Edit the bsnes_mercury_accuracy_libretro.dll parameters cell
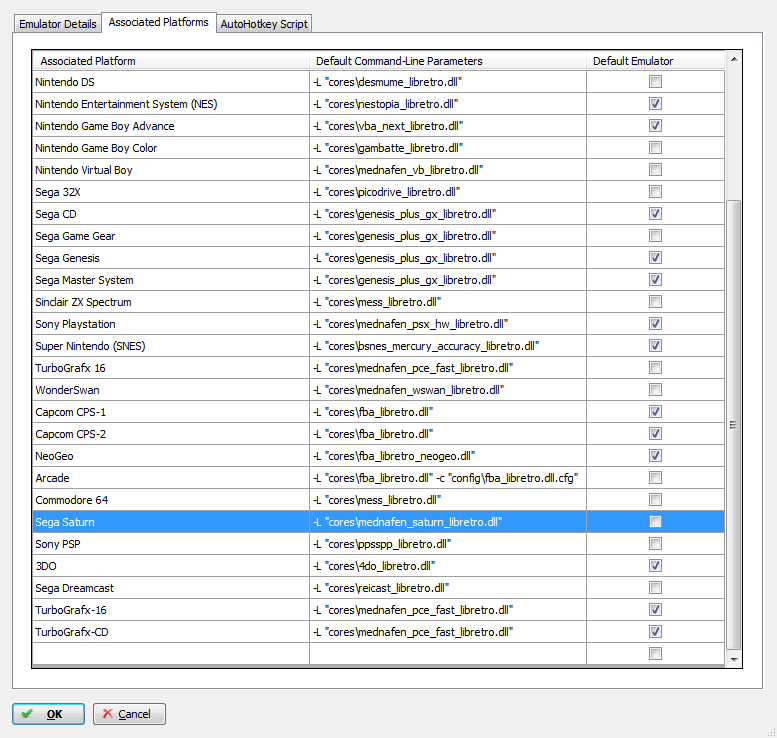This screenshot has height=738, width=777. click(448, 346)
